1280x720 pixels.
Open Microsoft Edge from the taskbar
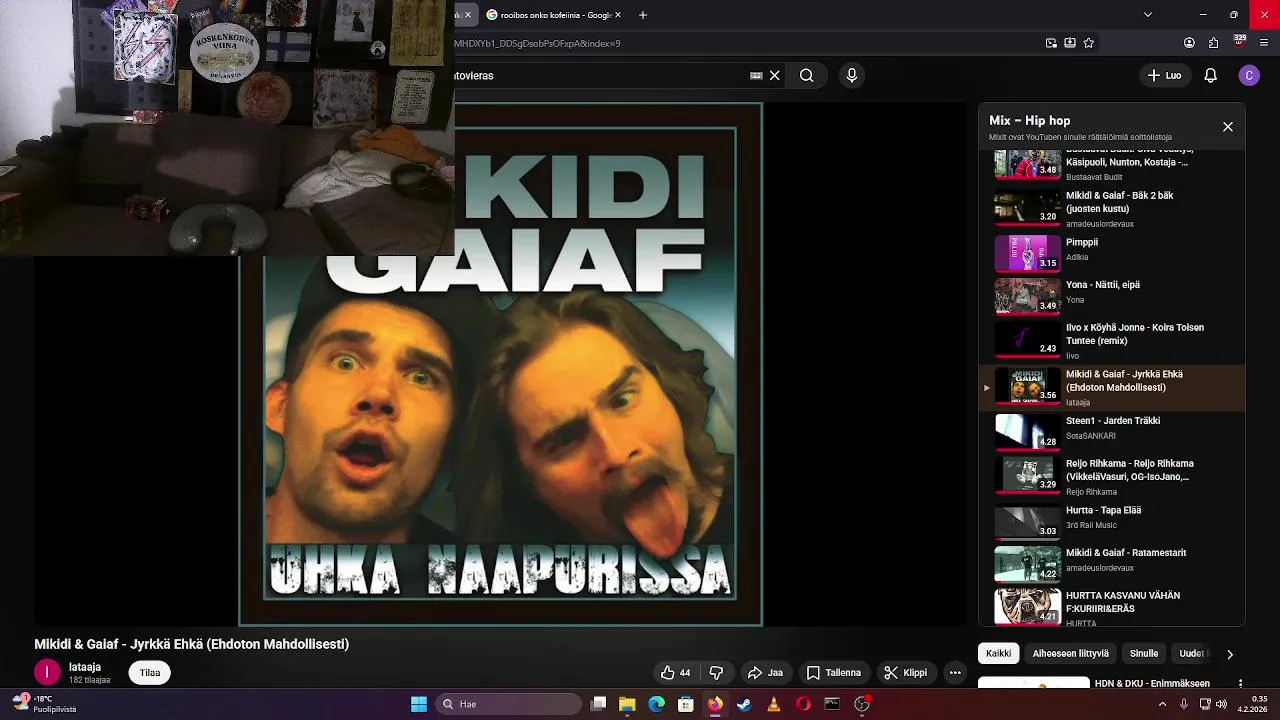click(656, 704)
